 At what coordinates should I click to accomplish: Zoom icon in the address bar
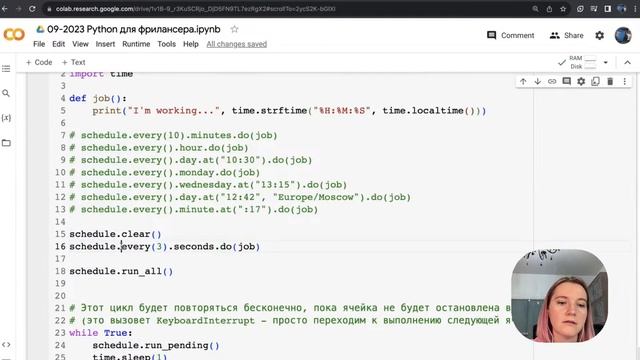point(535,9)
